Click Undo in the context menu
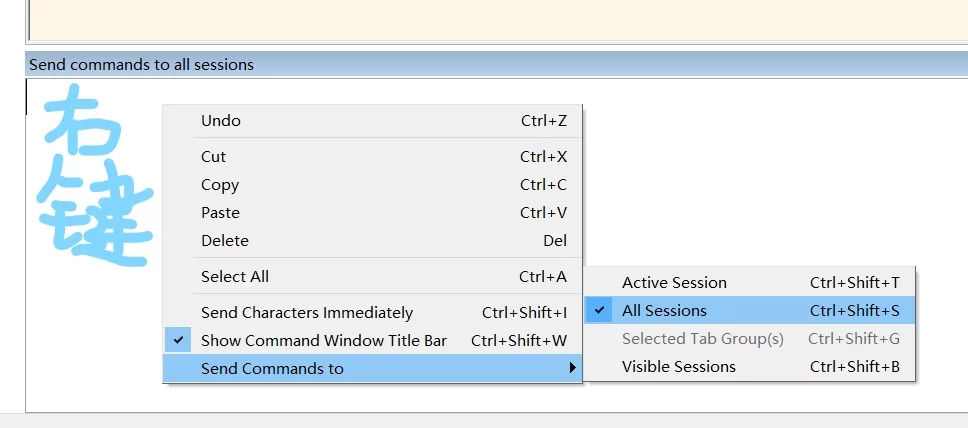Screen dimensions: 968x428 pyautogui.click(x=221, y=121)
